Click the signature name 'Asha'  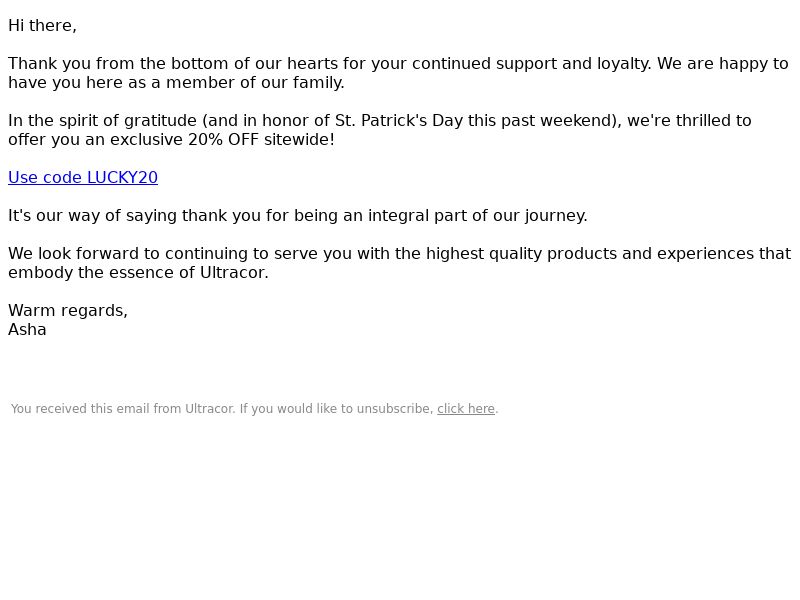click(x=27, y=330)
